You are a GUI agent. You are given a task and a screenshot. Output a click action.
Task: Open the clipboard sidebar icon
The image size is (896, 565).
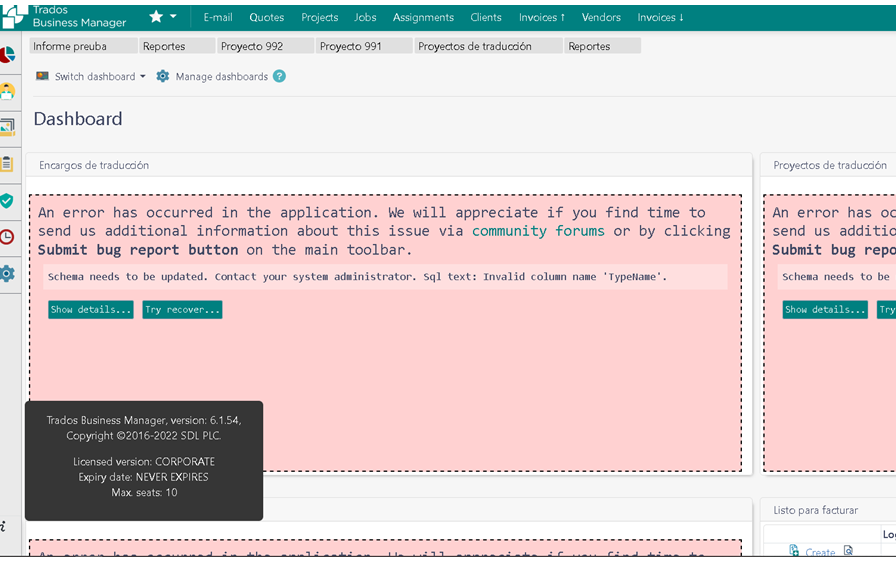coord(7,164)
